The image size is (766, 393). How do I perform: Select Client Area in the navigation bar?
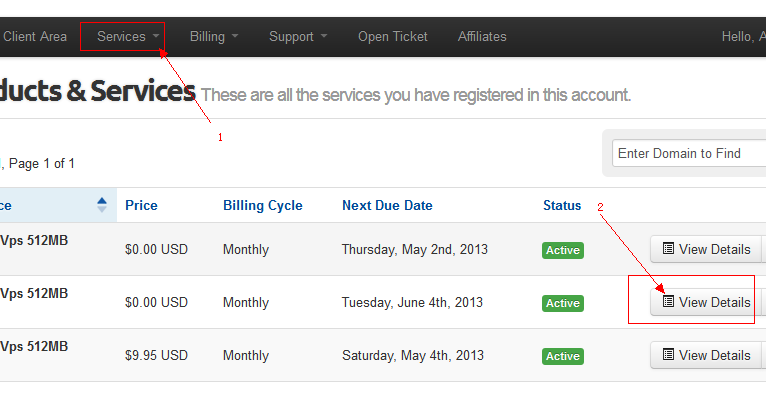[x=35, y=36]
